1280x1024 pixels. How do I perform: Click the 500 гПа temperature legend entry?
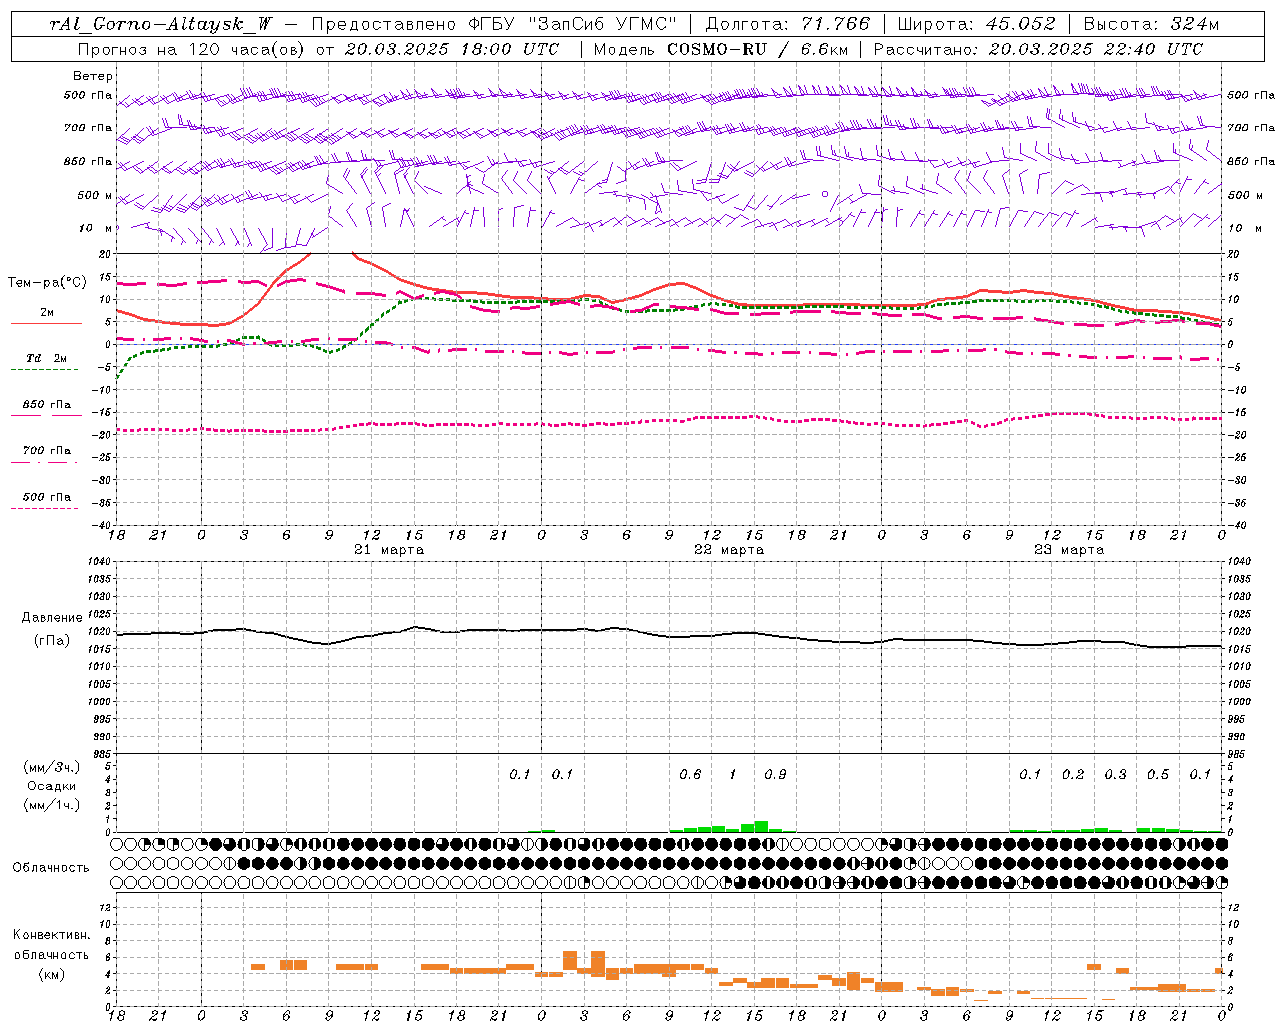point(47,497)
